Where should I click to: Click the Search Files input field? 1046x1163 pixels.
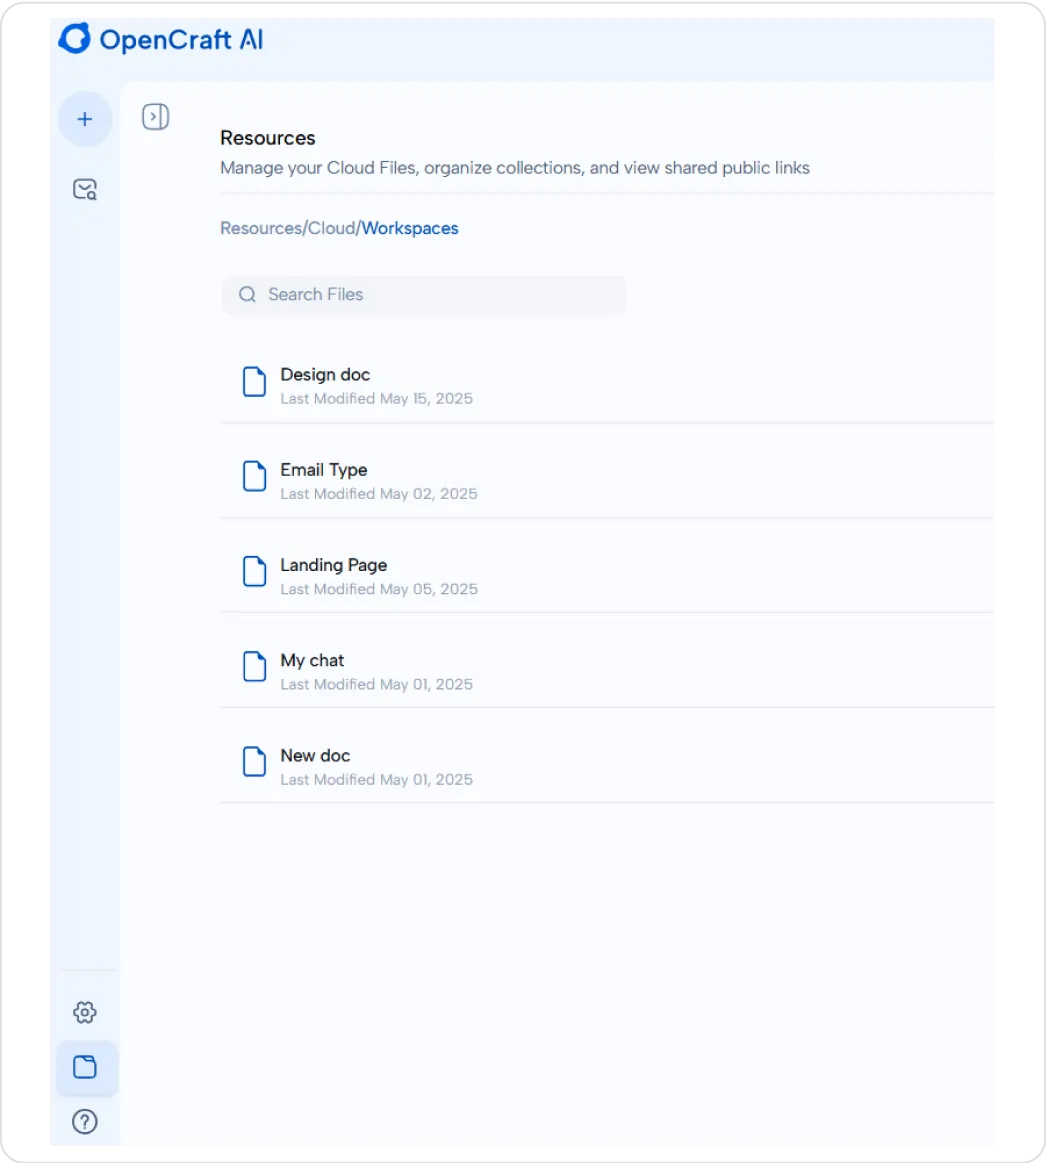420,295
